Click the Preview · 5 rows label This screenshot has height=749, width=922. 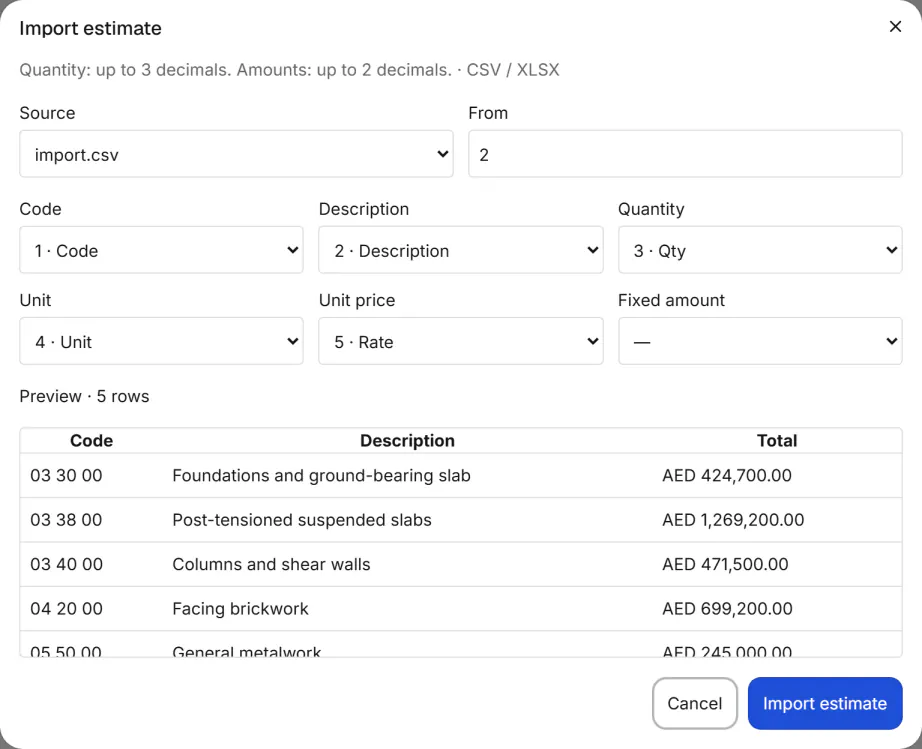click(84, 396)
